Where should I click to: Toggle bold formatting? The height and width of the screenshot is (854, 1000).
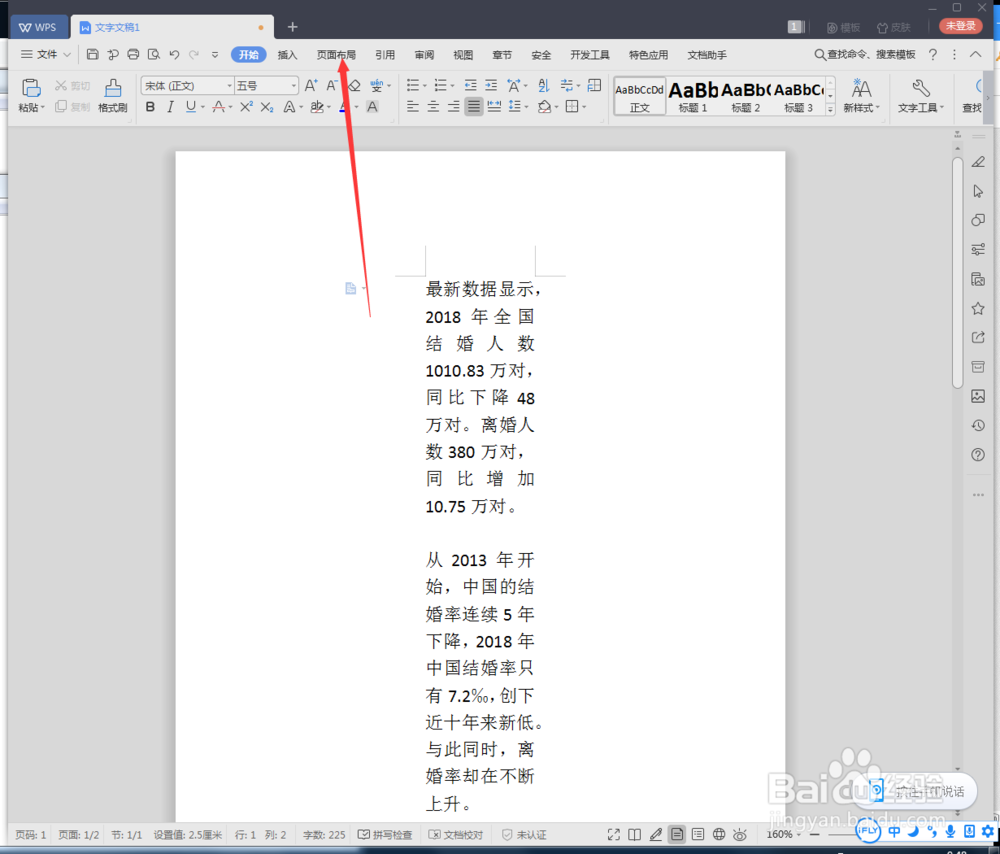[150, 106]
